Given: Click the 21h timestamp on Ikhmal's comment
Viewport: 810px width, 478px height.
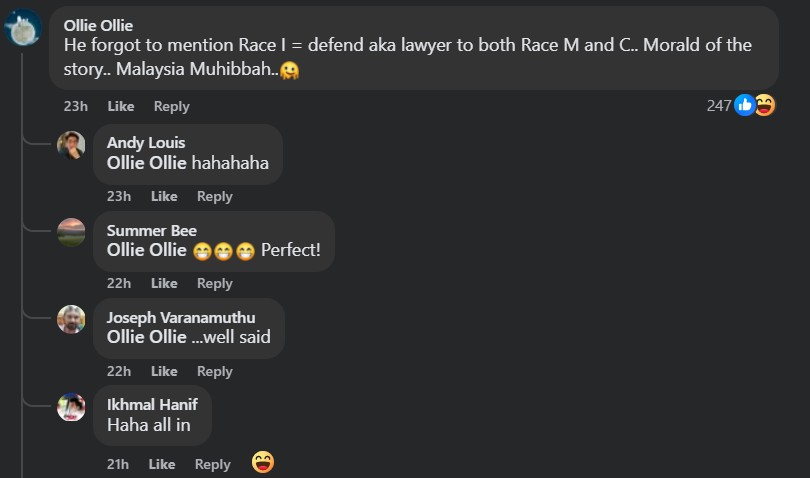Looking at the screenshot, I should pyautogui.click(x=118, y=465).
